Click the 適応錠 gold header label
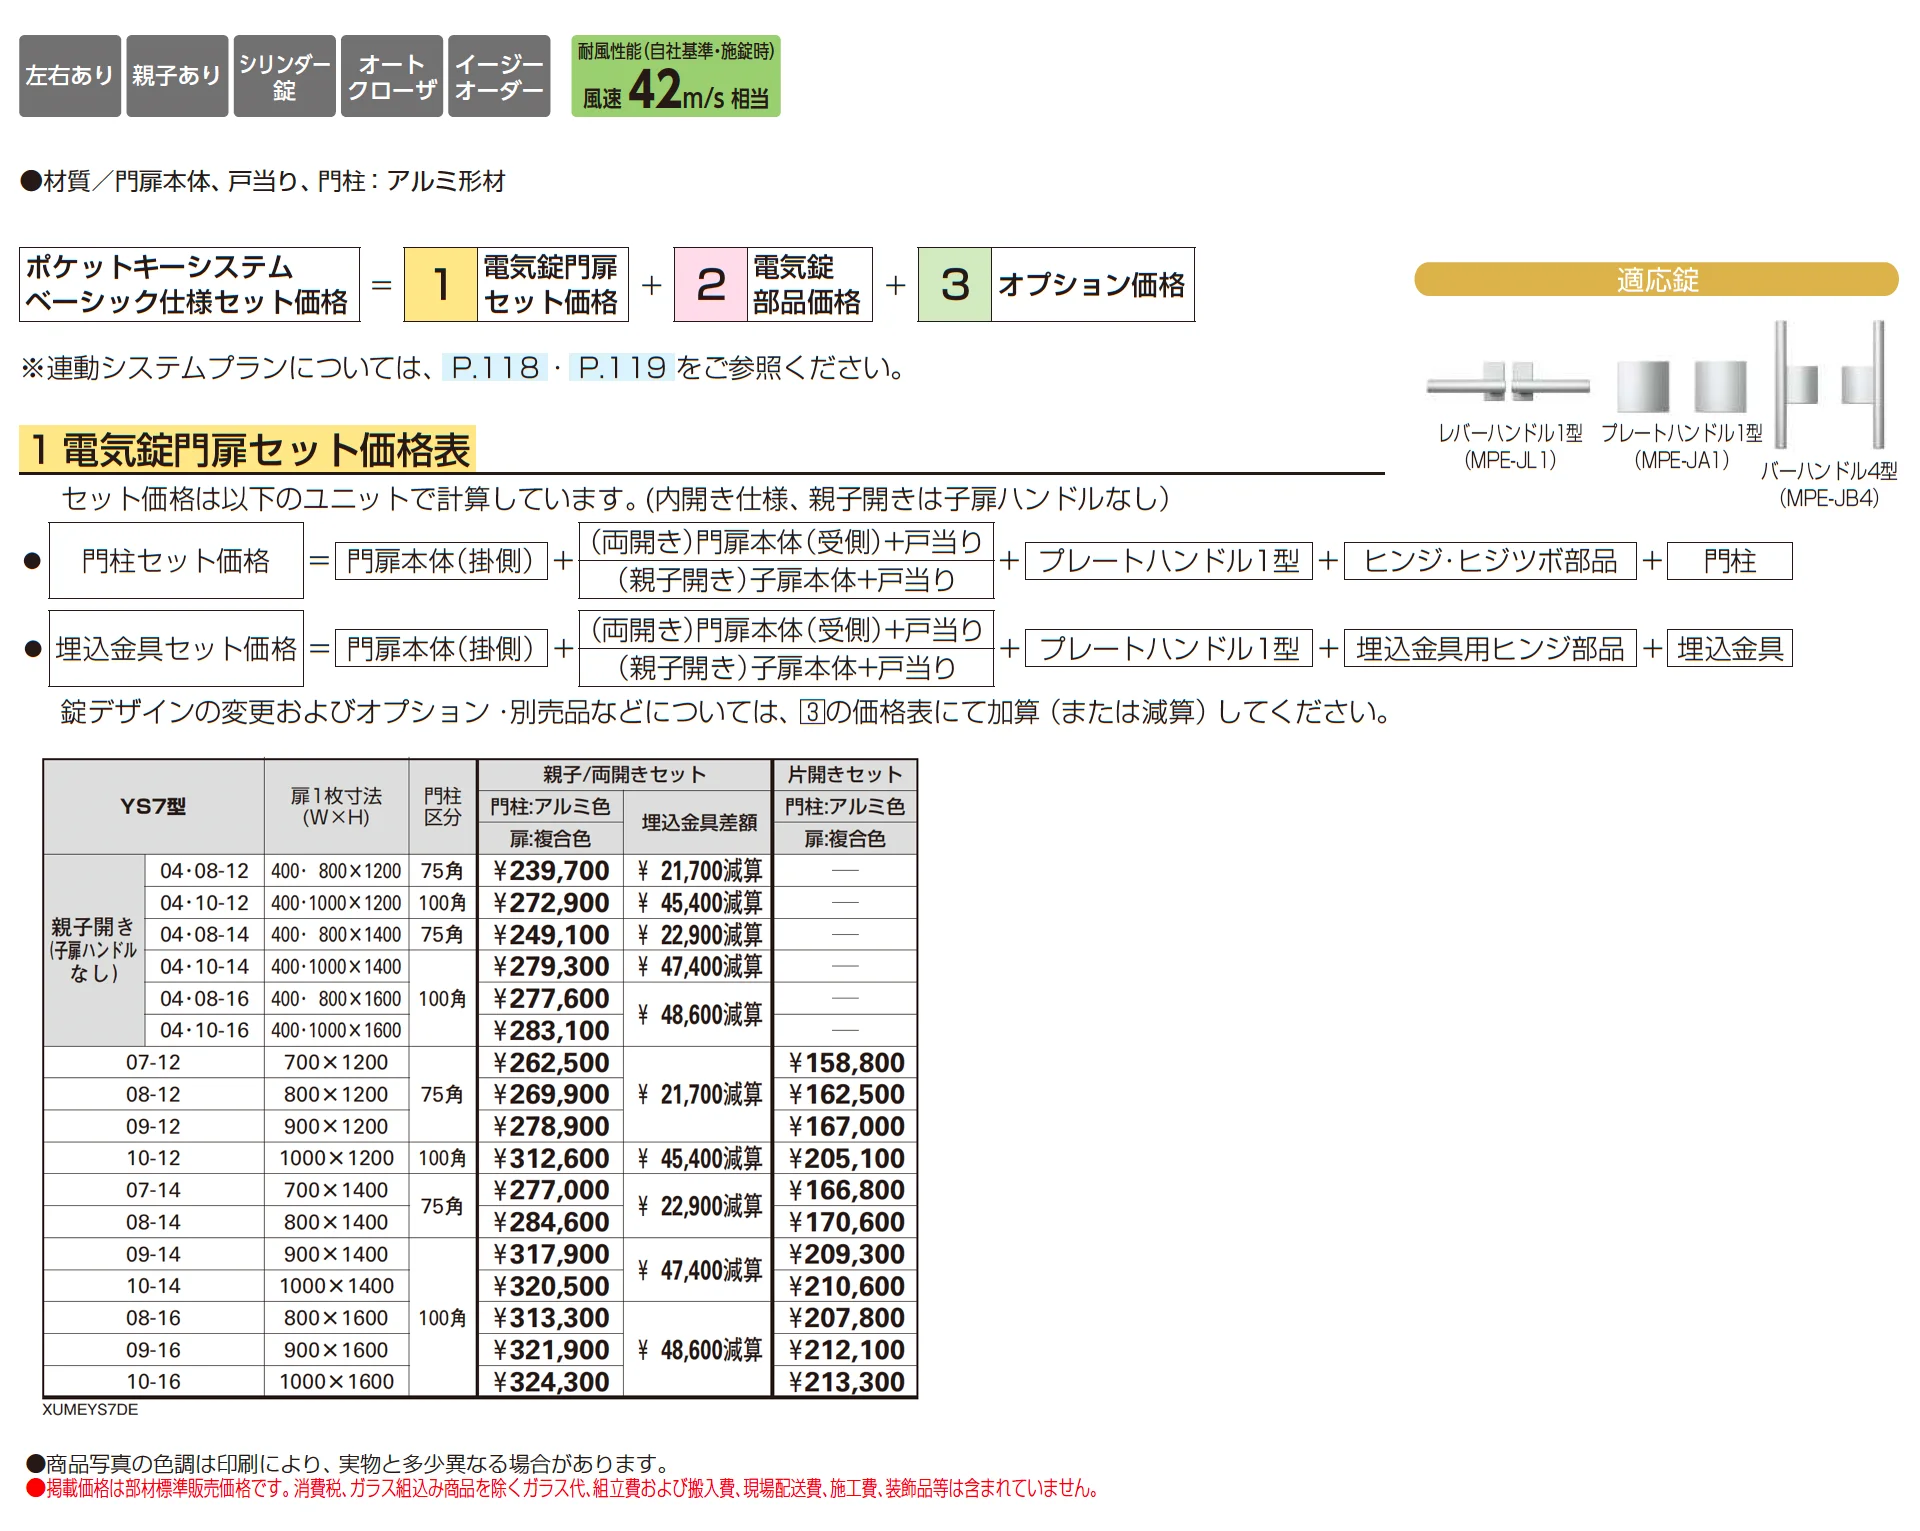1920x1531 pixels. (x=1656, y=280)
